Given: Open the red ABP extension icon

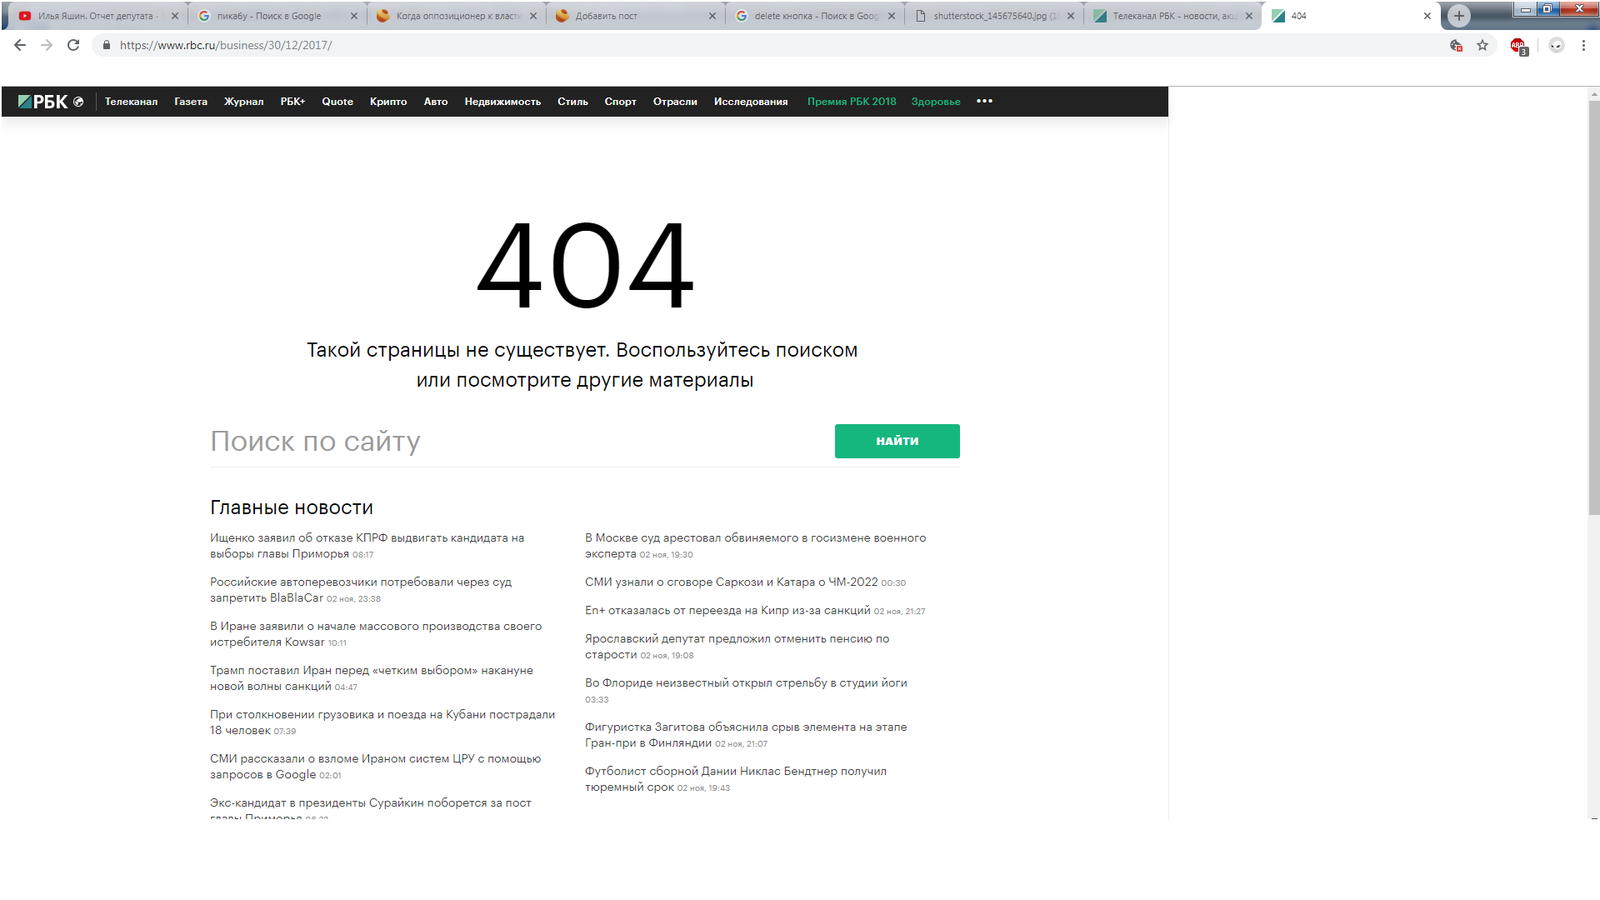Looking at the screenshot, I should (1518, 46).
